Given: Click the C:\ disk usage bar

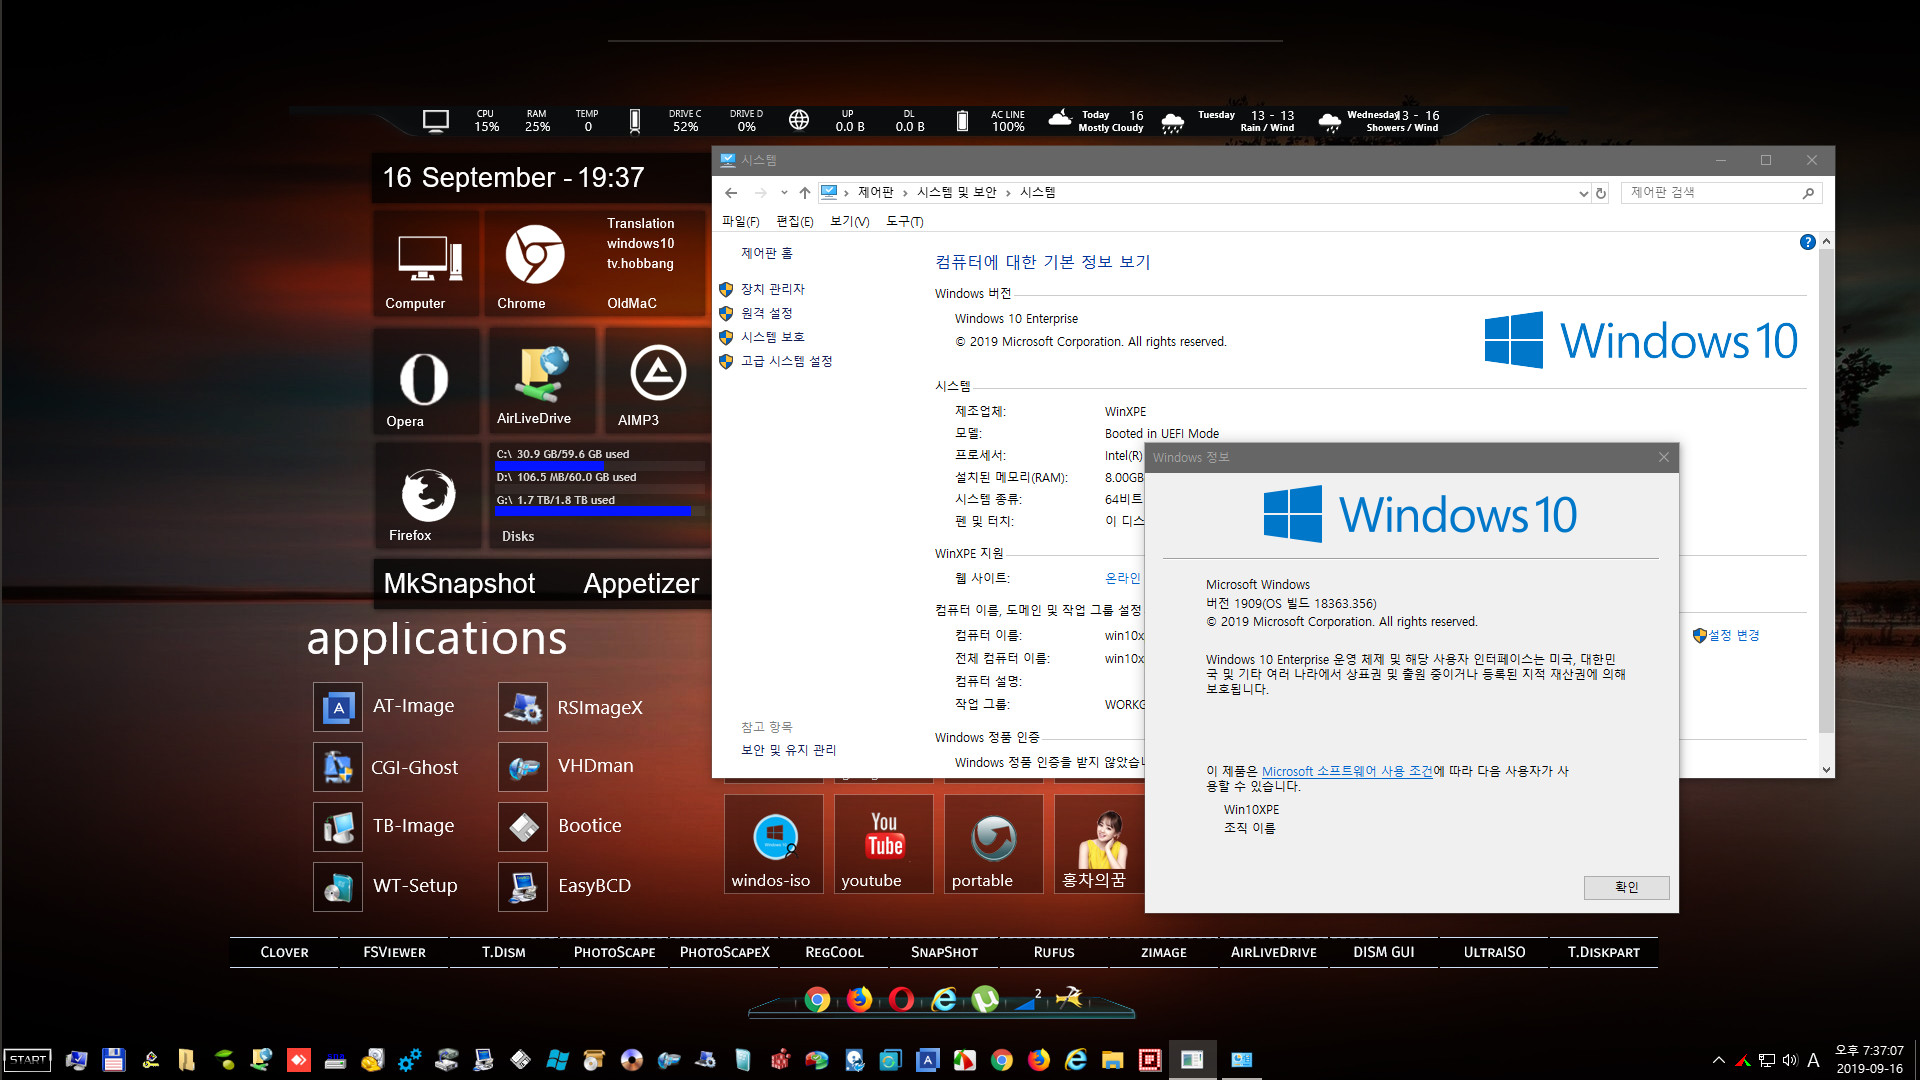Looking at the screenshot, I should (600, 466).
